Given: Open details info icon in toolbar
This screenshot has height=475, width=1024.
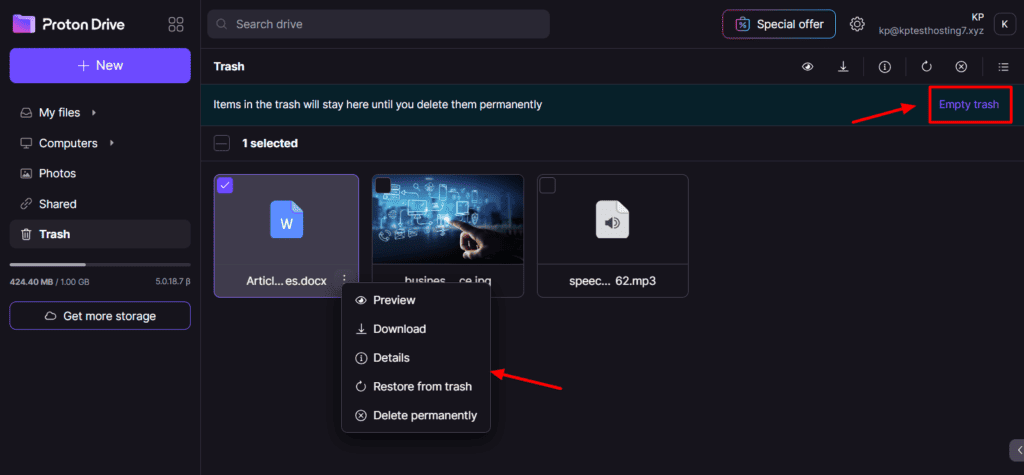Looking at the screenshot, I should tap(884, 67).
